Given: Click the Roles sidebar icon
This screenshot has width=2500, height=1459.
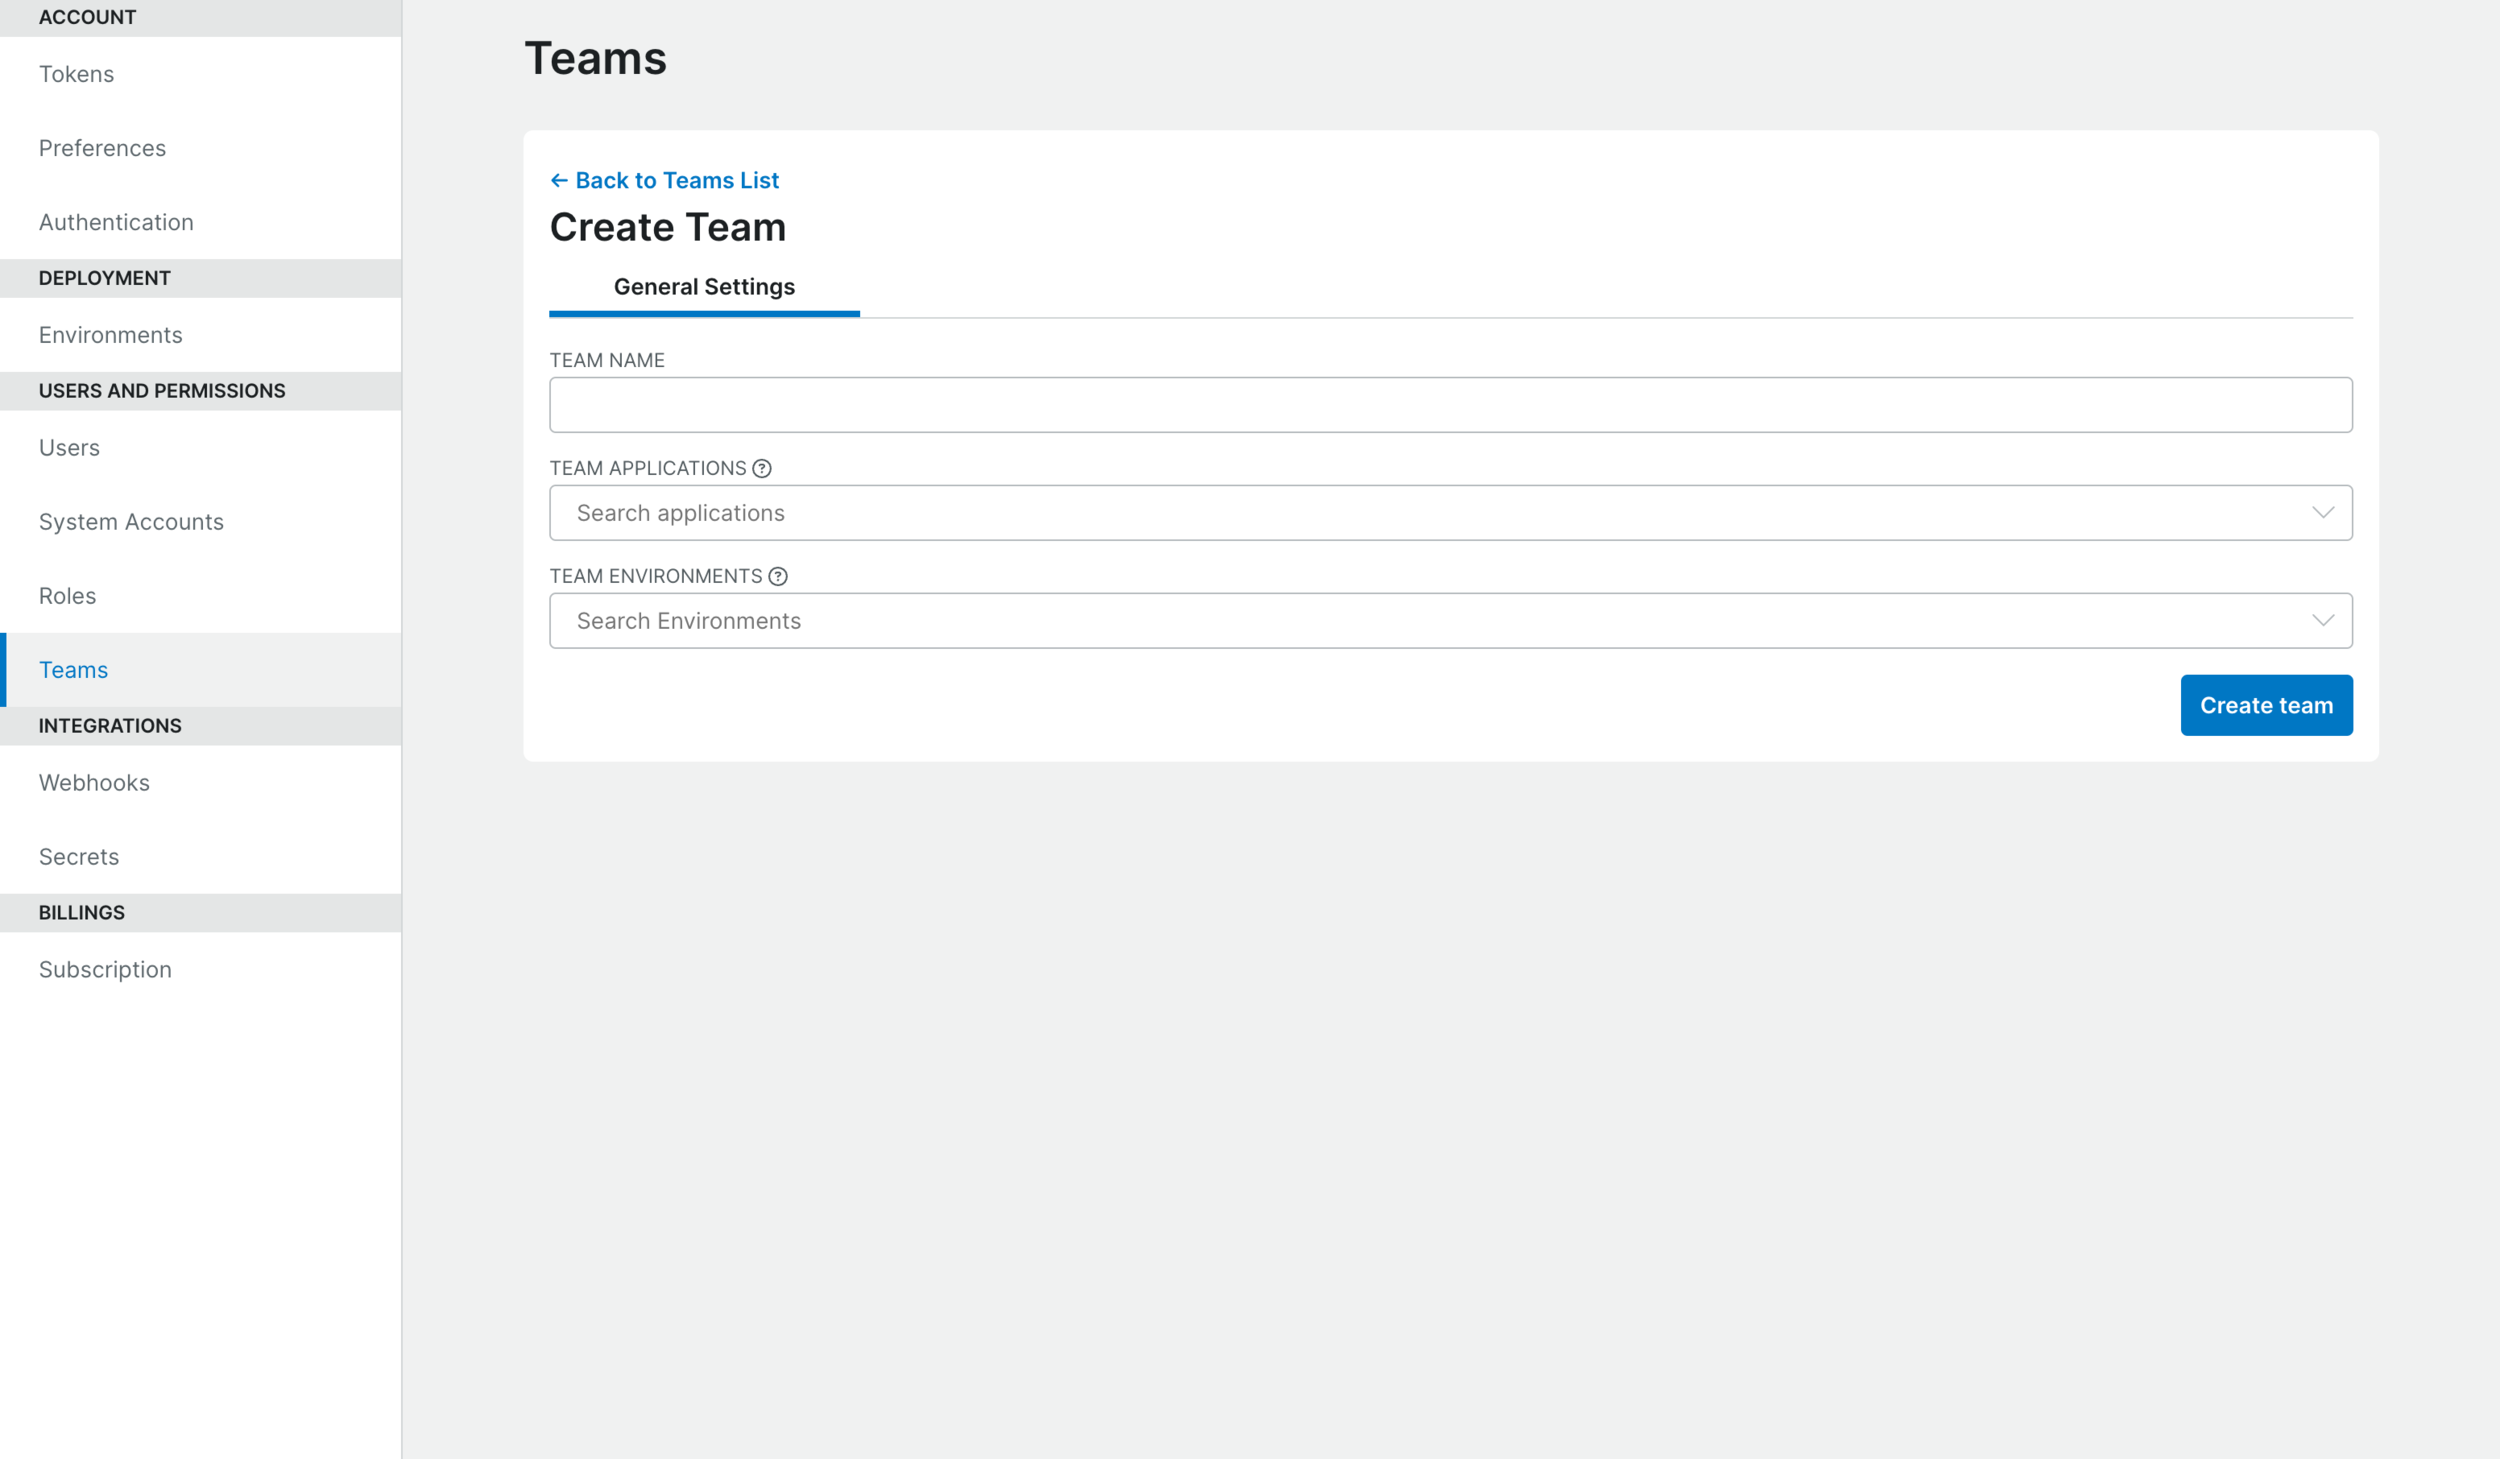Looking at the screenshot, I should pos(66,594).
